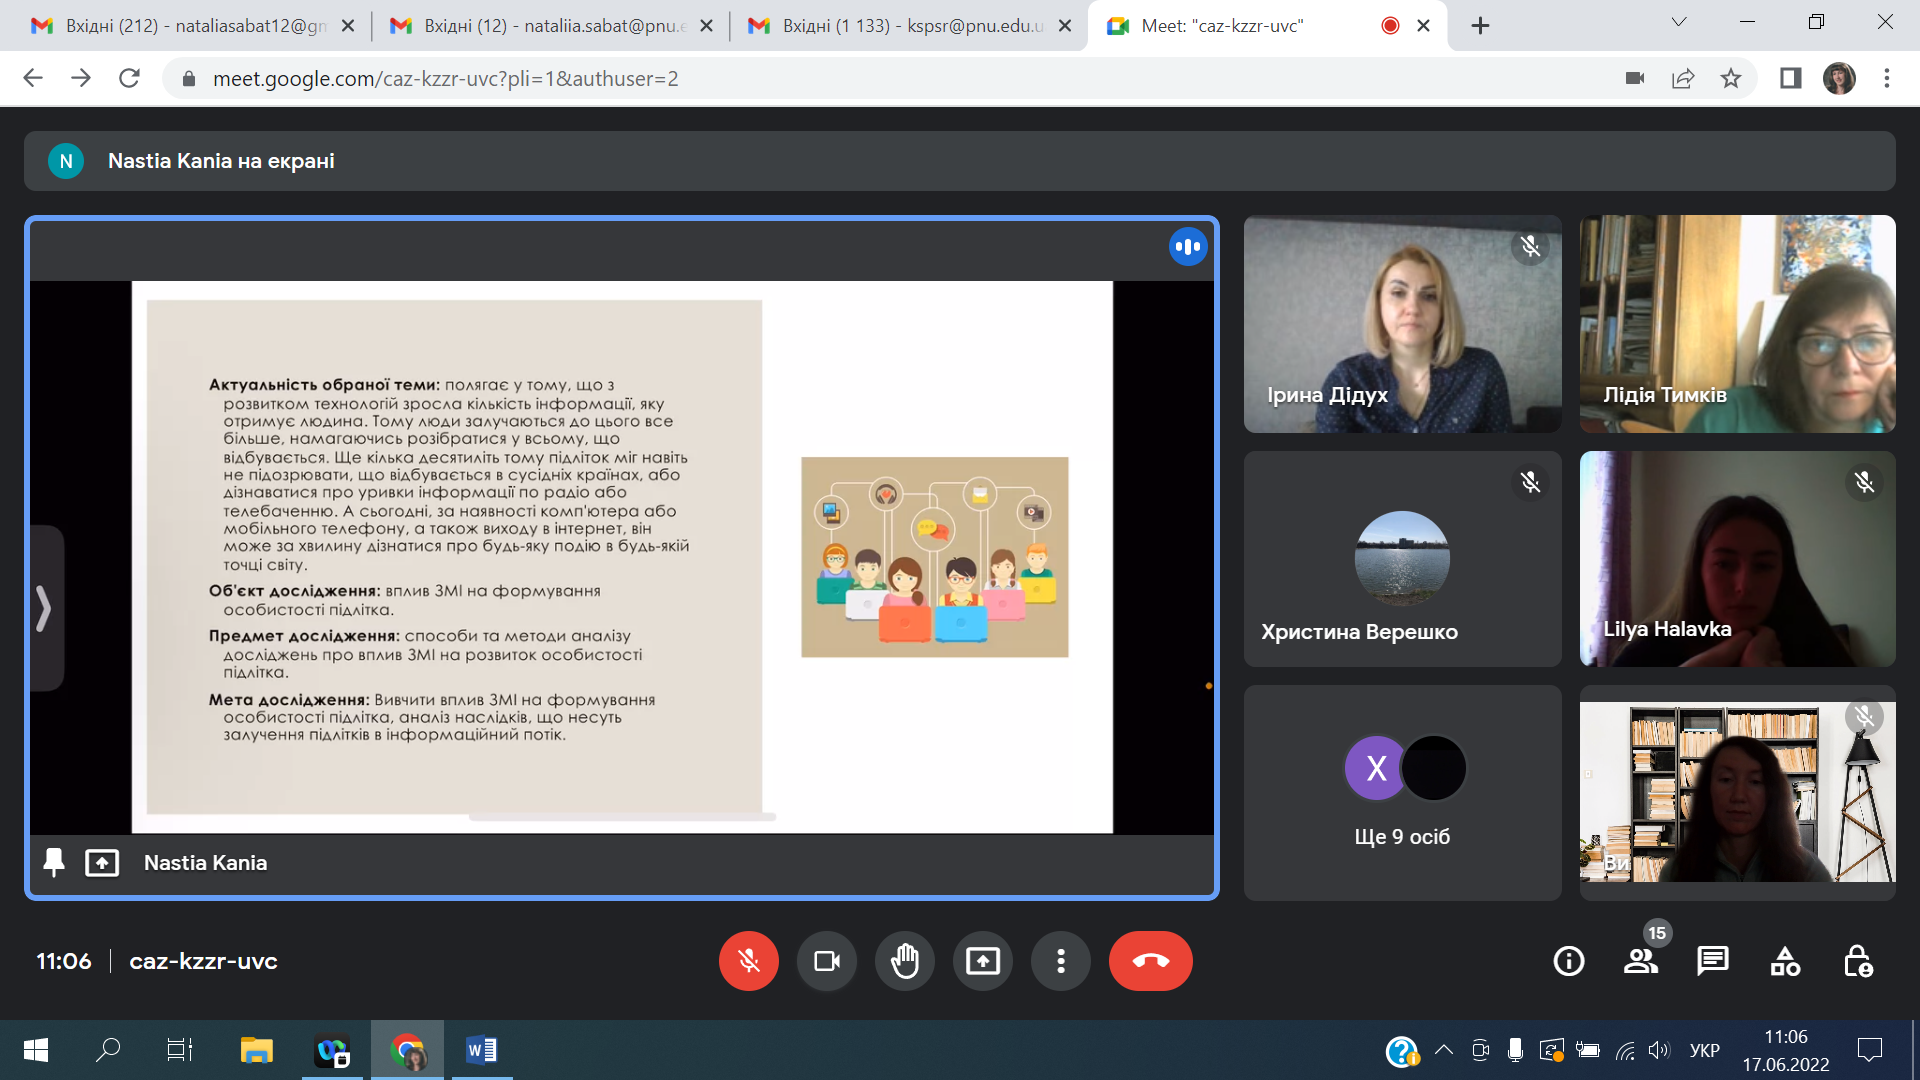Show participants list with 15 badge
The width and height of the screenshot is (1920, 1080).
pos(1640,961)
